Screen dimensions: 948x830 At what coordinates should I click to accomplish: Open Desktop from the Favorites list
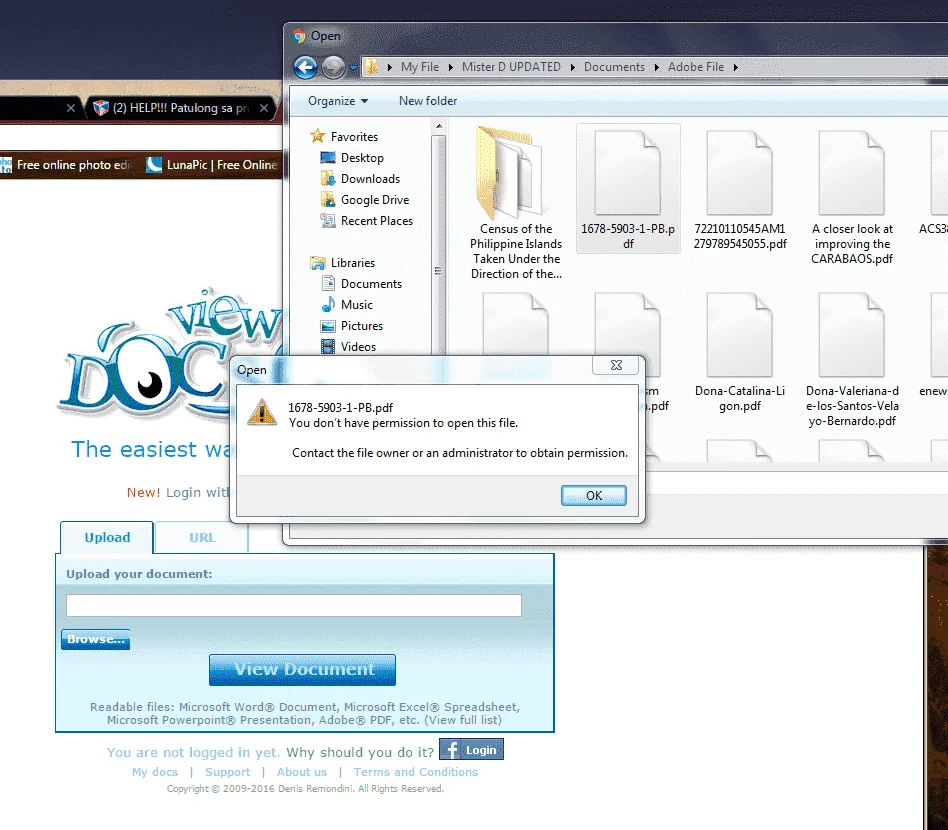point(362,158)
